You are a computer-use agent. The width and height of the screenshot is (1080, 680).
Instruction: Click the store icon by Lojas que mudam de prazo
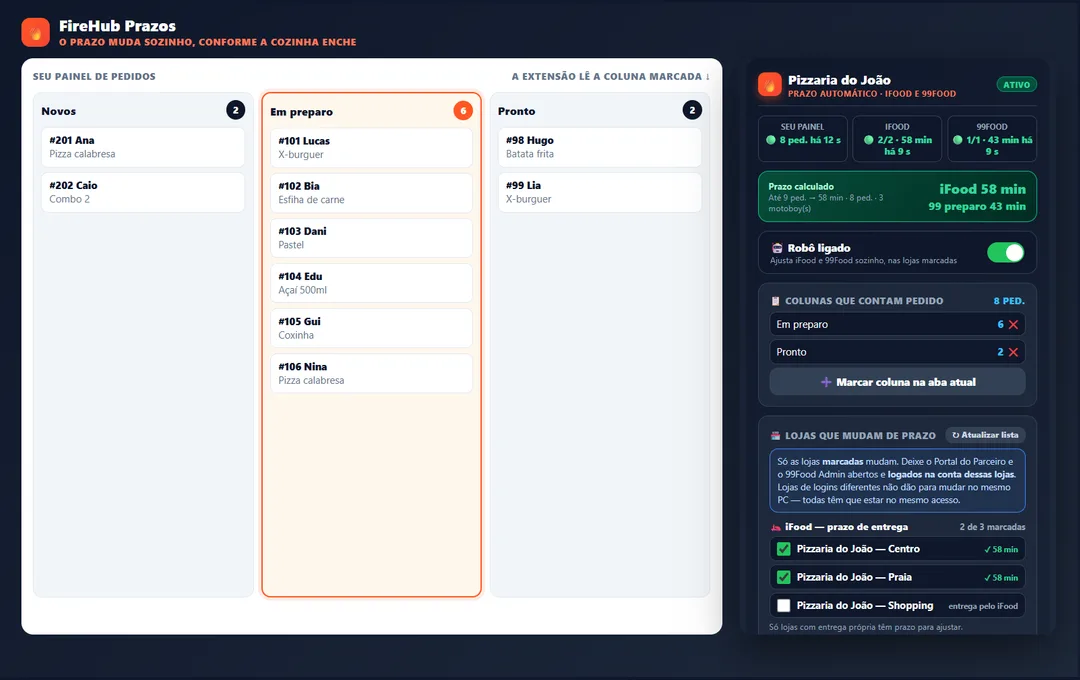click(x=776, y=435)
